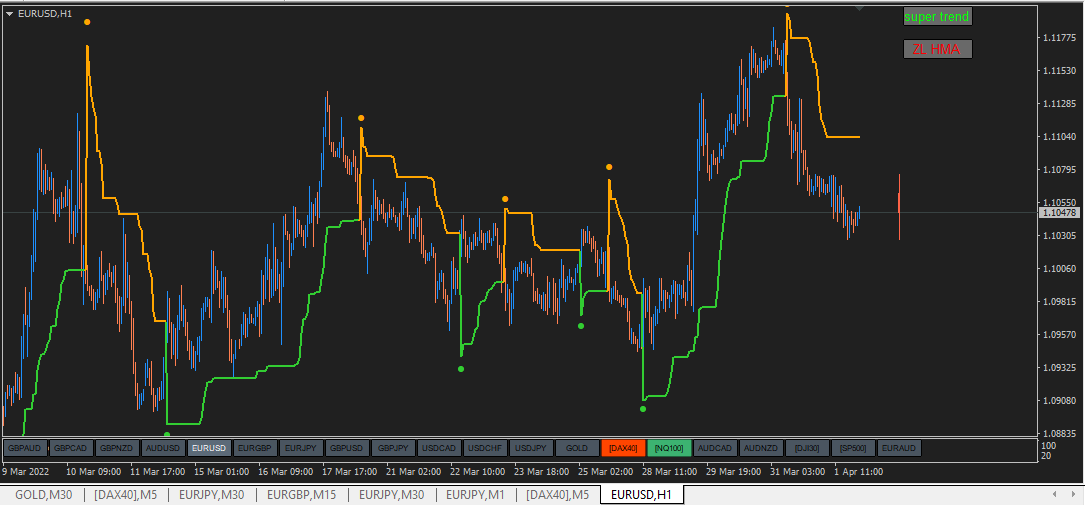Viewport: 1085px width, 506px height.
Task: Load EURJPY from the symbol bar
Action: pyautogui.click(x=301, y=449)
